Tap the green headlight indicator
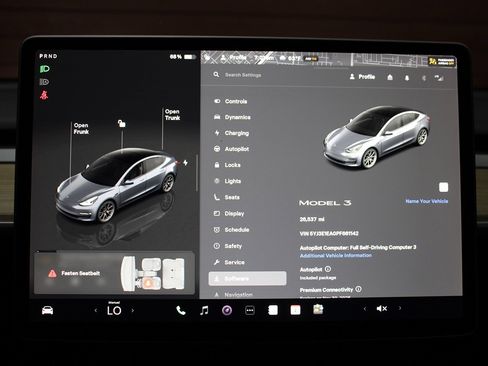Screen dimensions: 488x366 pyautogui.click(x=44, y=69)
